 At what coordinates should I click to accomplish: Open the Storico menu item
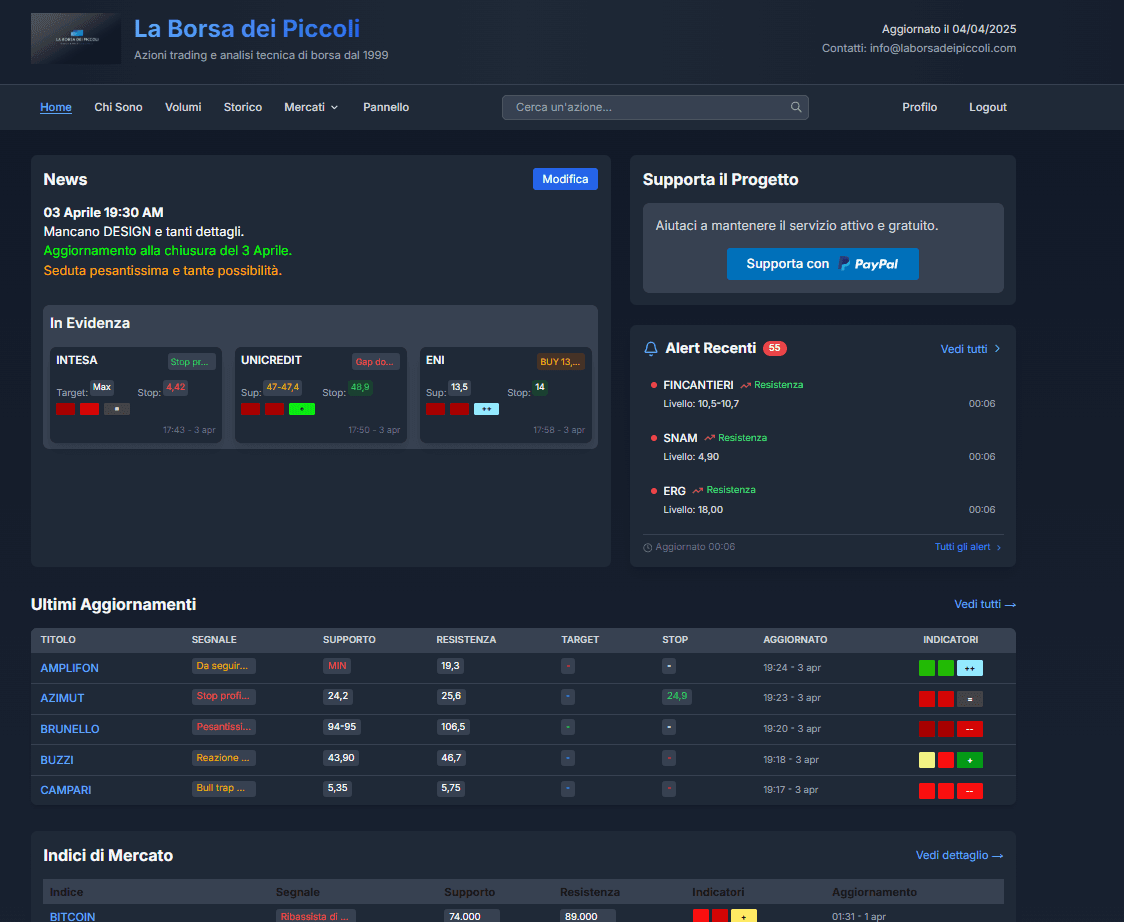point(243,107)
